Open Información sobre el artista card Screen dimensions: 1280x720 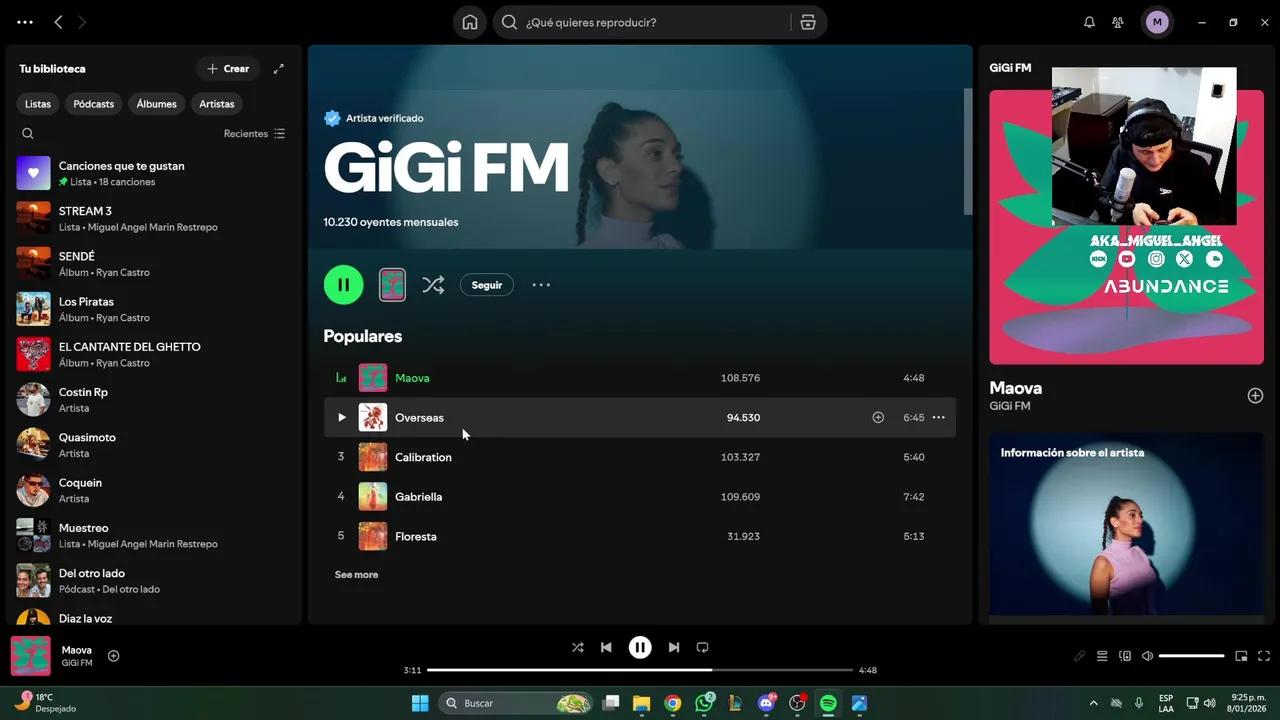click(x=1127, y=524)
